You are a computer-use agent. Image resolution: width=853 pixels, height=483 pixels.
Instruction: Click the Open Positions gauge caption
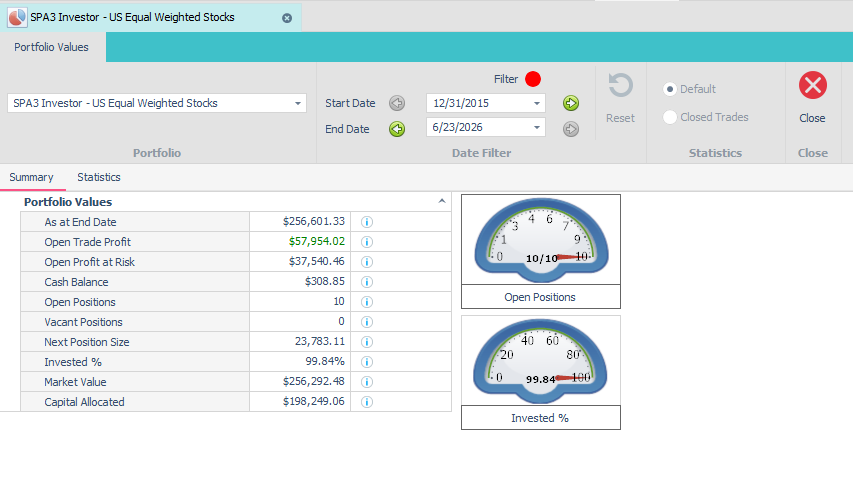(x=540, y=297)
